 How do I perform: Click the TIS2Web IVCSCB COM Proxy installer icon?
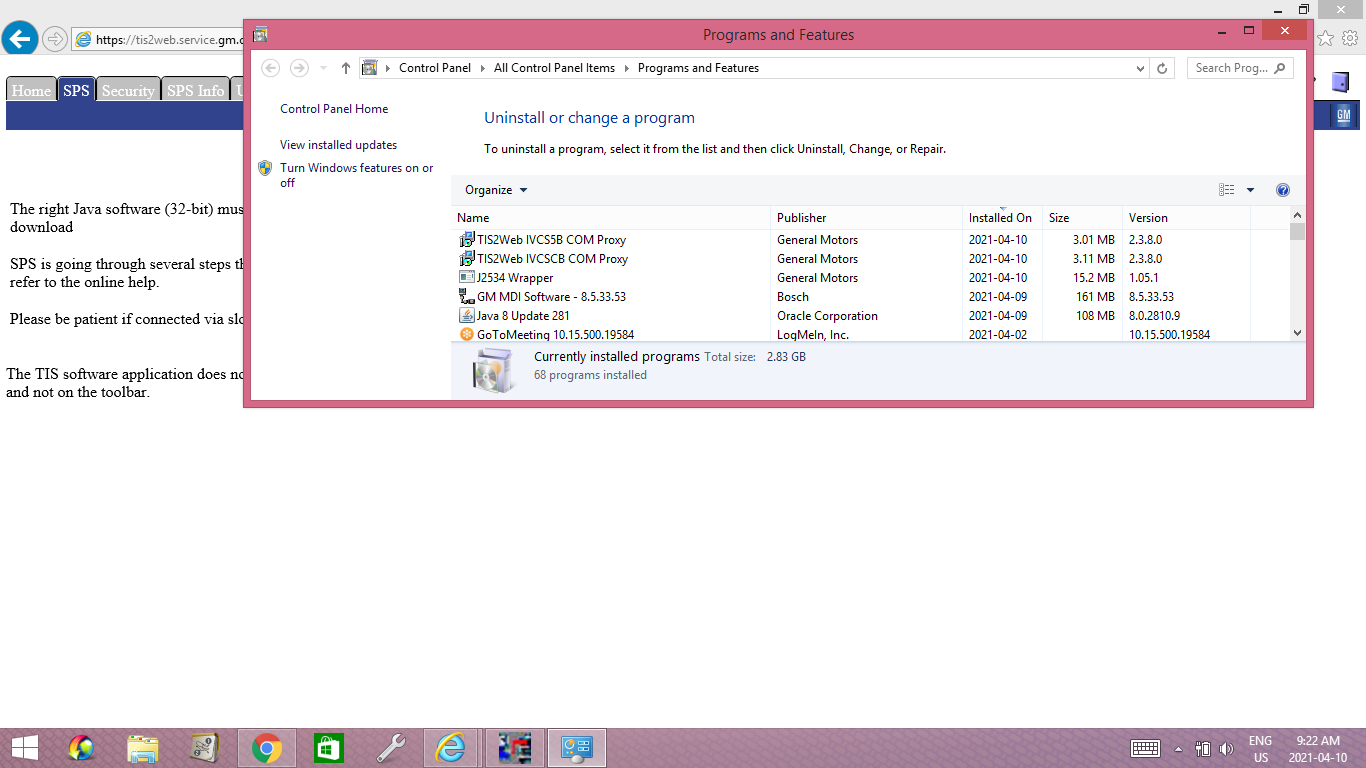[466, 259]
